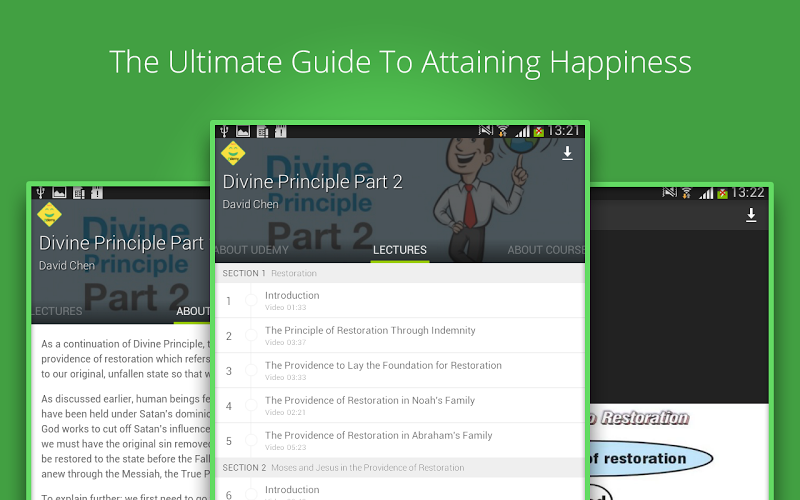Open The Principle of Restoration Through Indemnity

tap(400, 335)
